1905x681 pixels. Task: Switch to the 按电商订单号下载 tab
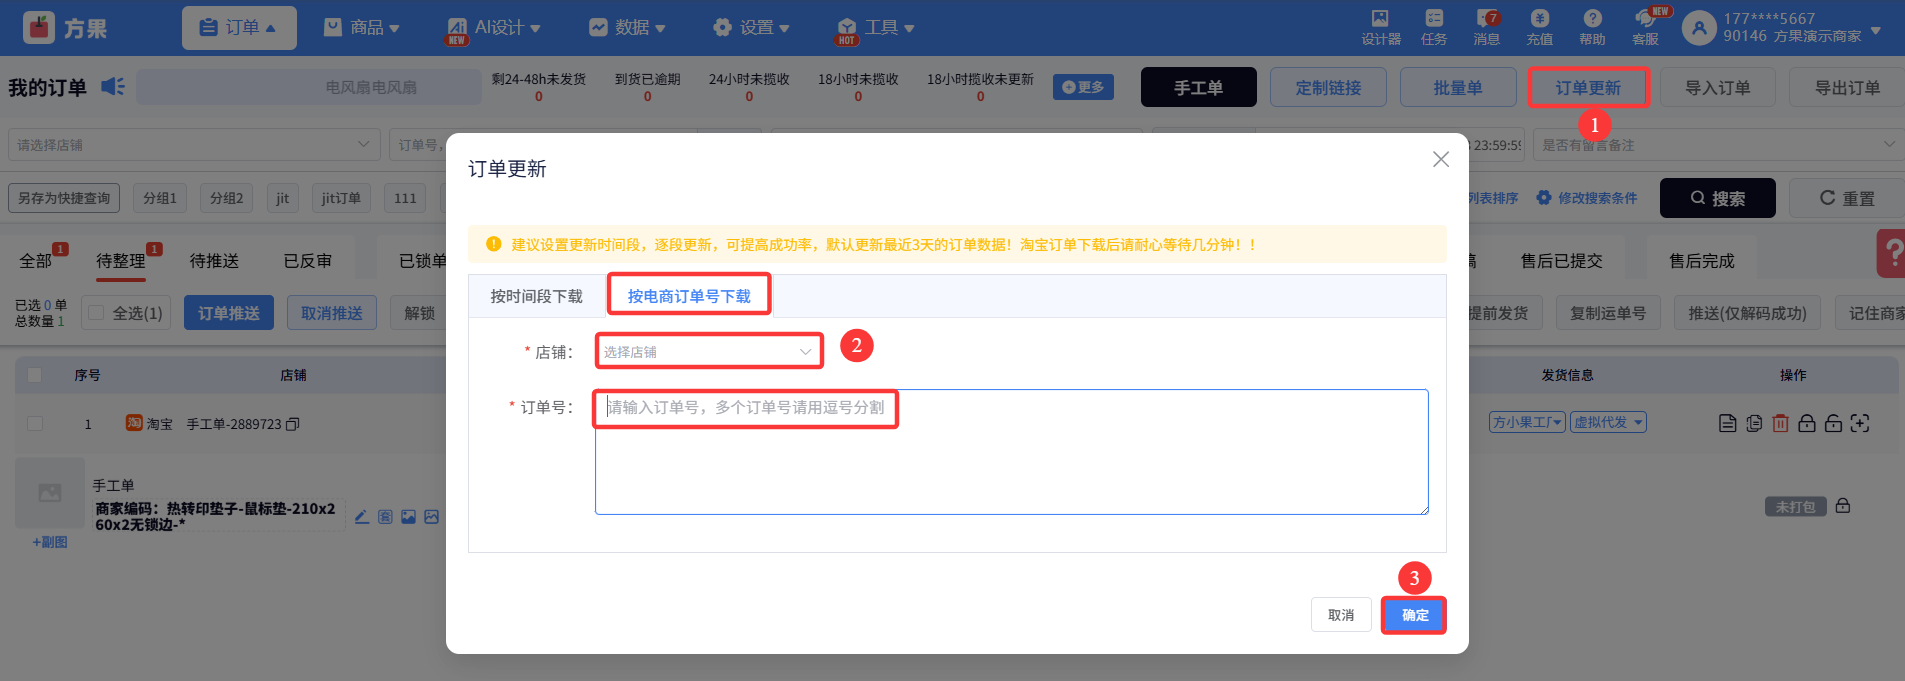click(x=689, y=296)
